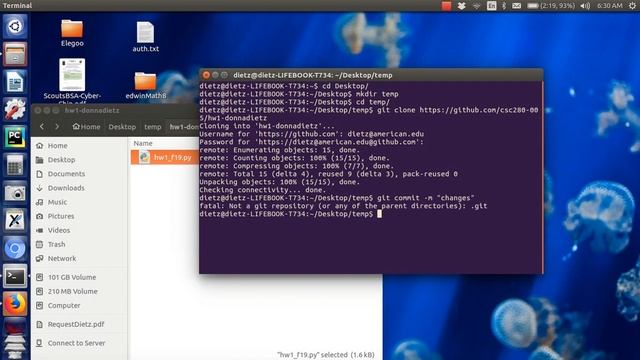The height and width of the screenshot is (360, 640).
Task: Open System Settings wrench-gear launcher icon
Action: (x=15, y=109)
